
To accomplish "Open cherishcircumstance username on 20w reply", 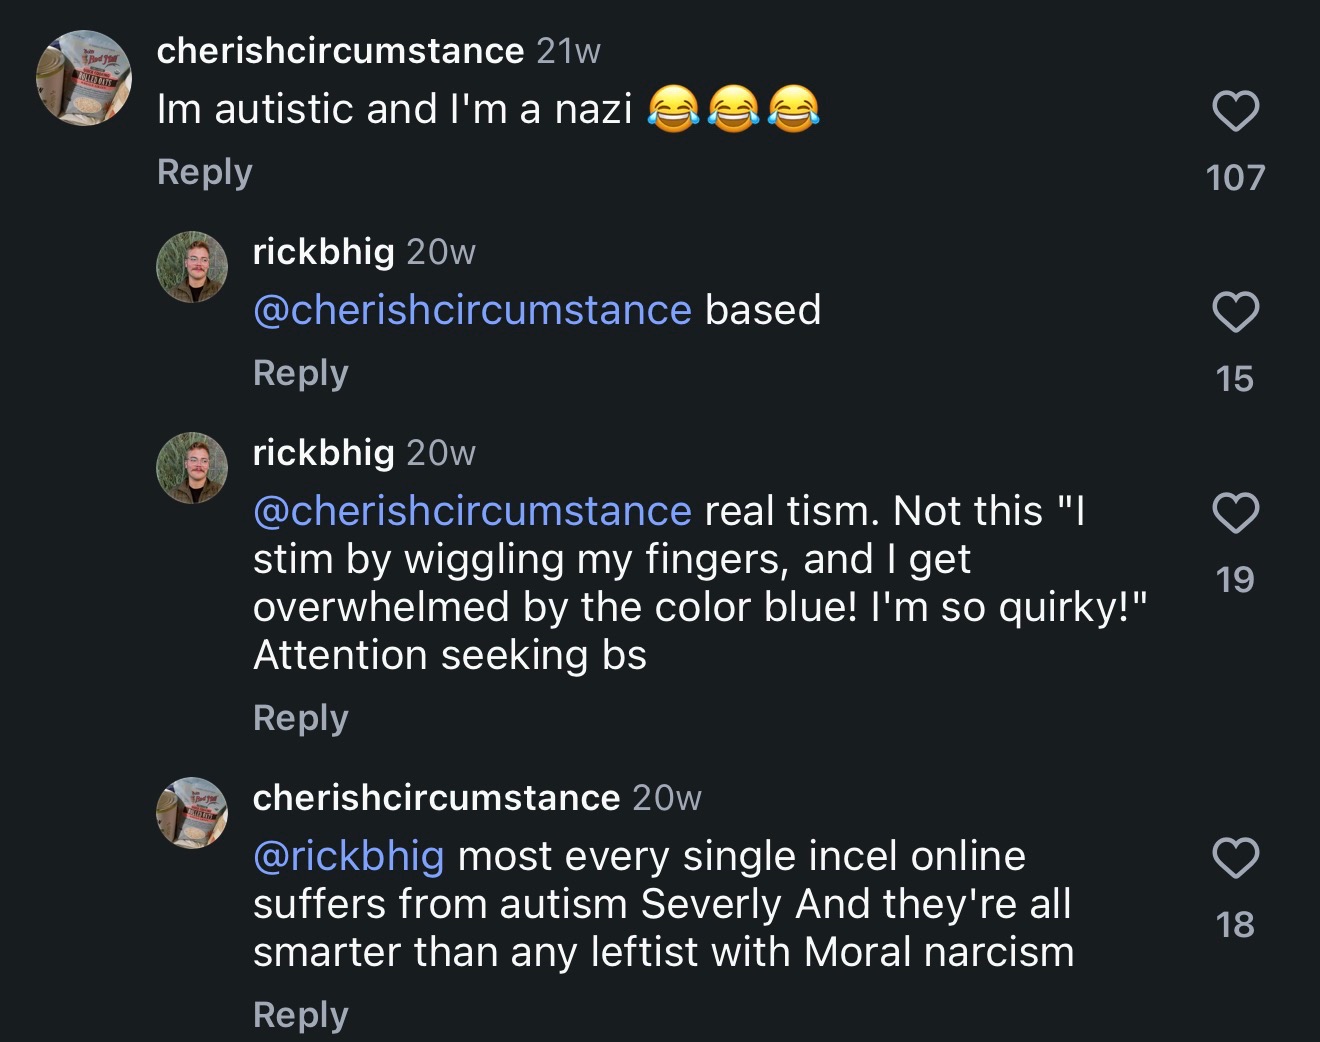I will click(x=436, y=798).
